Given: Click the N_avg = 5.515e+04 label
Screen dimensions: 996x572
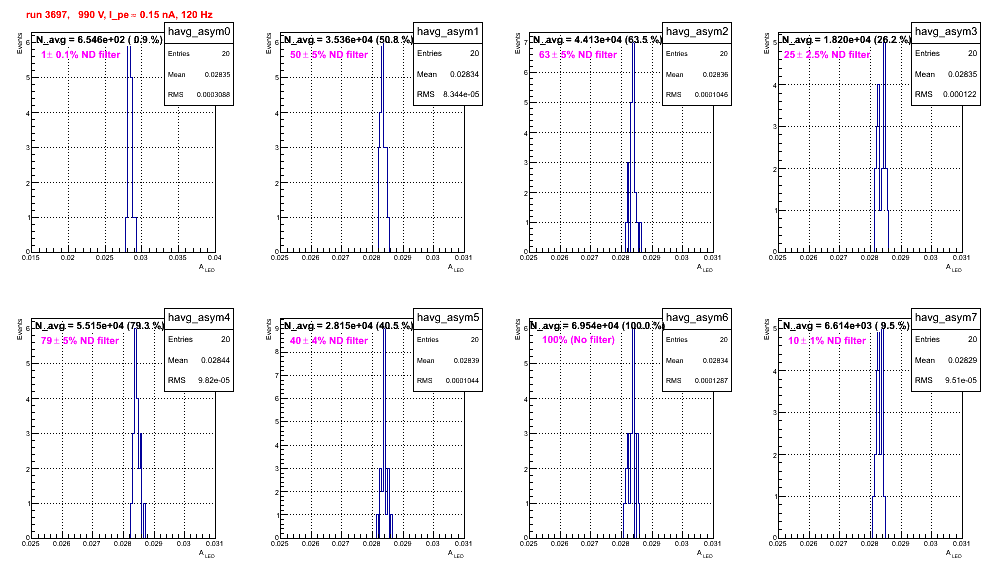Looking at the screenshot, I should (x=99, y=325).
